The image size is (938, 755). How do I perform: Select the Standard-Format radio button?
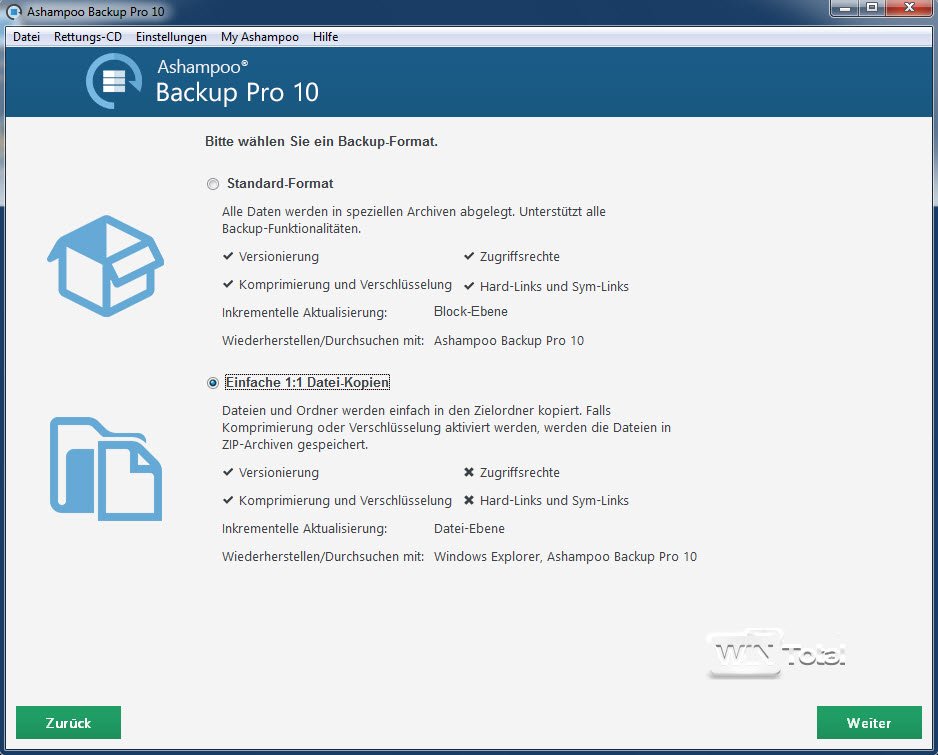(x=212, y=184)
